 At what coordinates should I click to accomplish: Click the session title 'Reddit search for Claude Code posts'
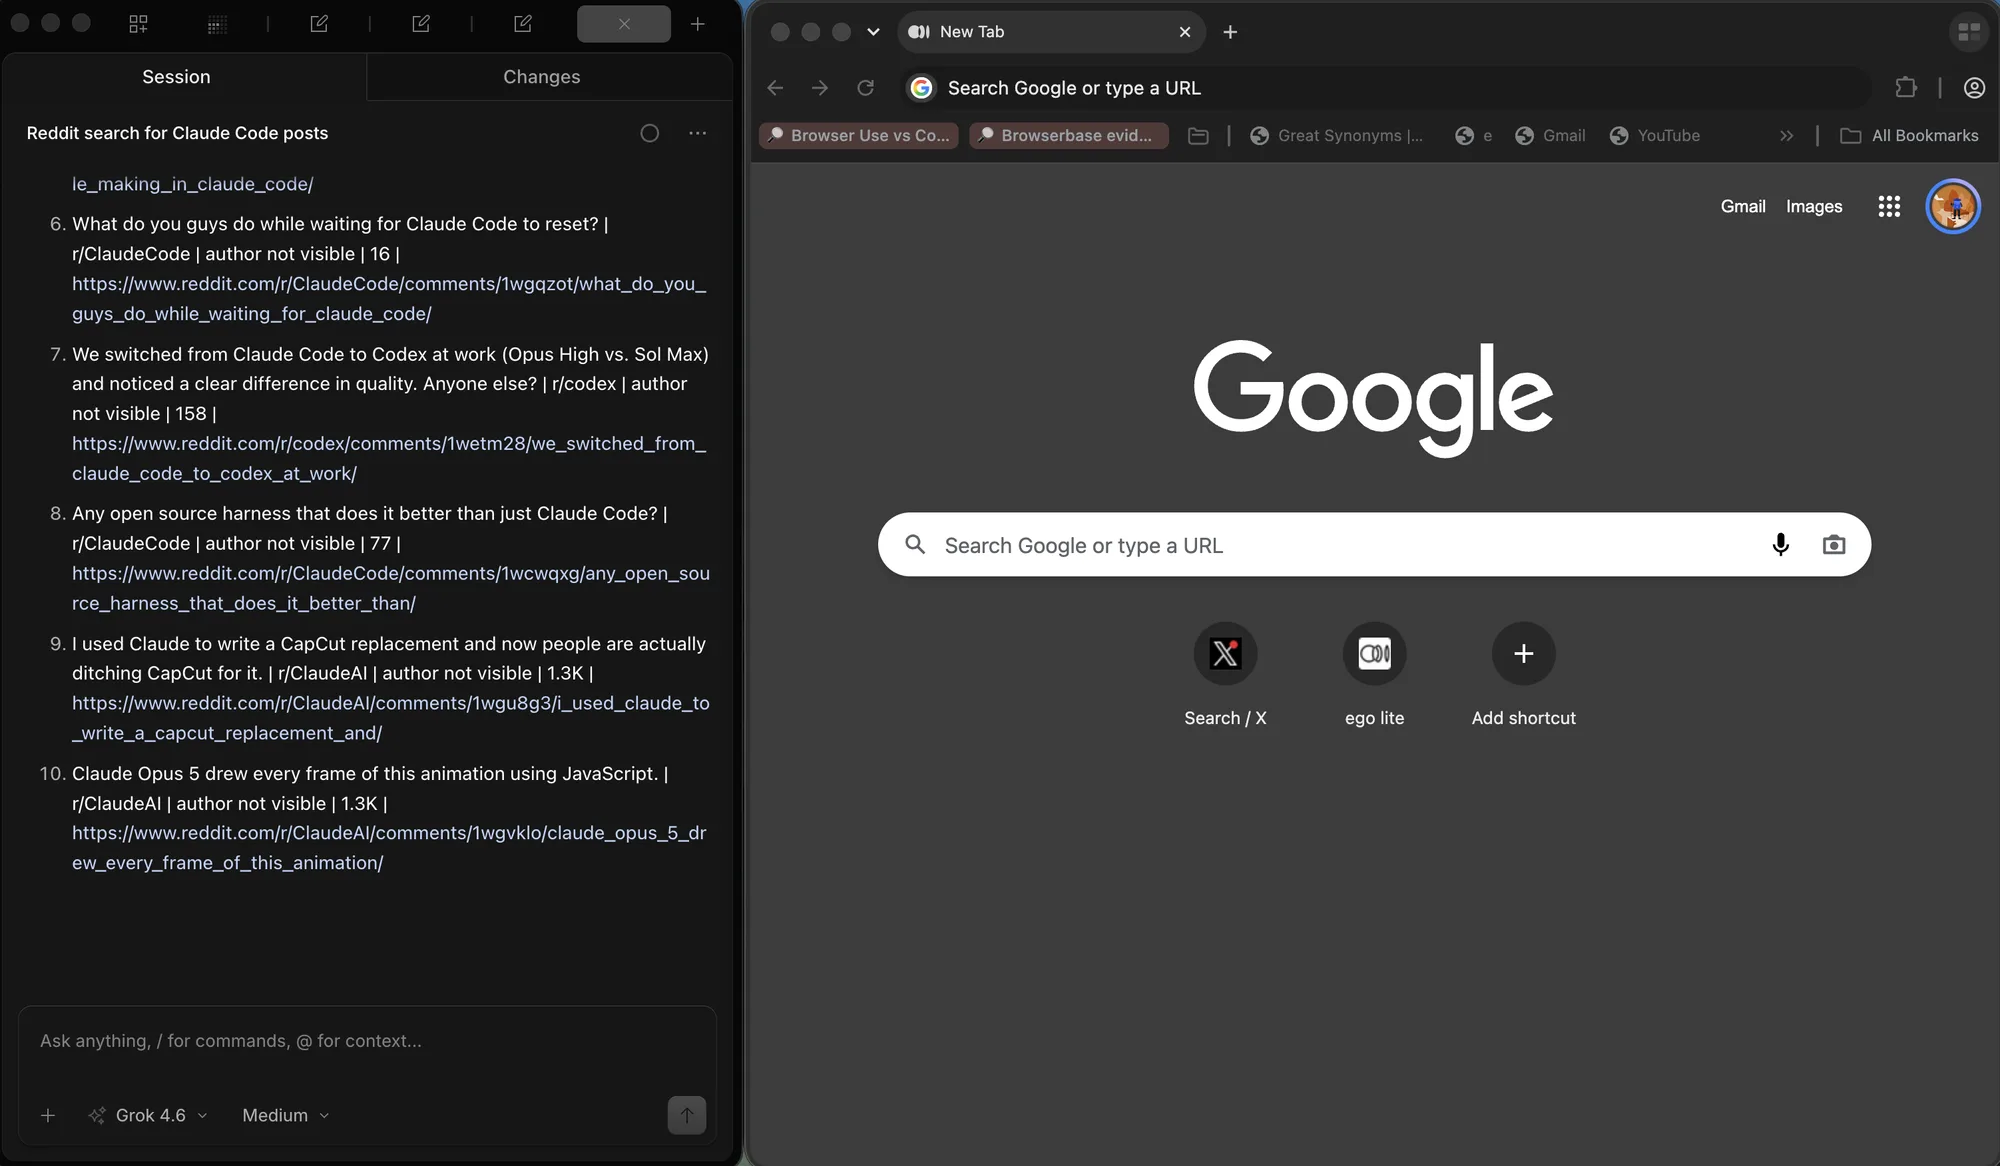point(177,133)
